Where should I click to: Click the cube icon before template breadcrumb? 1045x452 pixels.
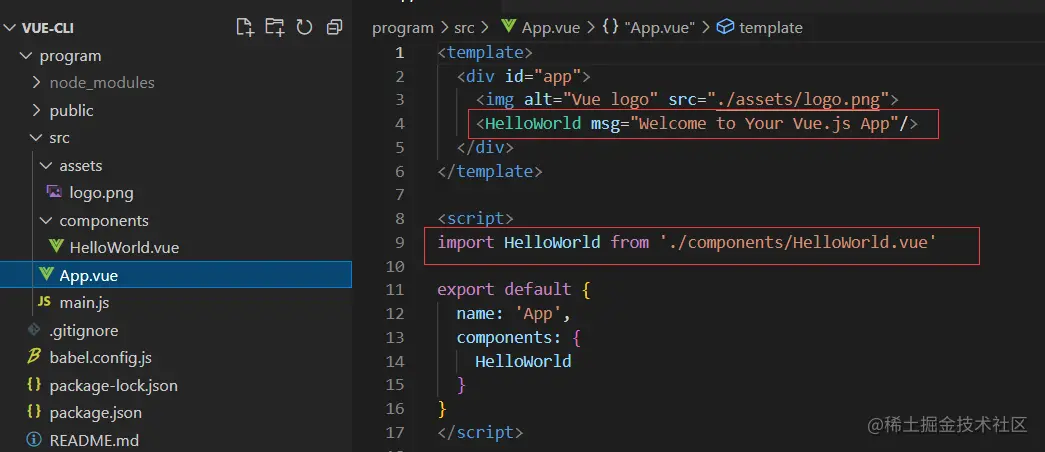click(725, 27)
